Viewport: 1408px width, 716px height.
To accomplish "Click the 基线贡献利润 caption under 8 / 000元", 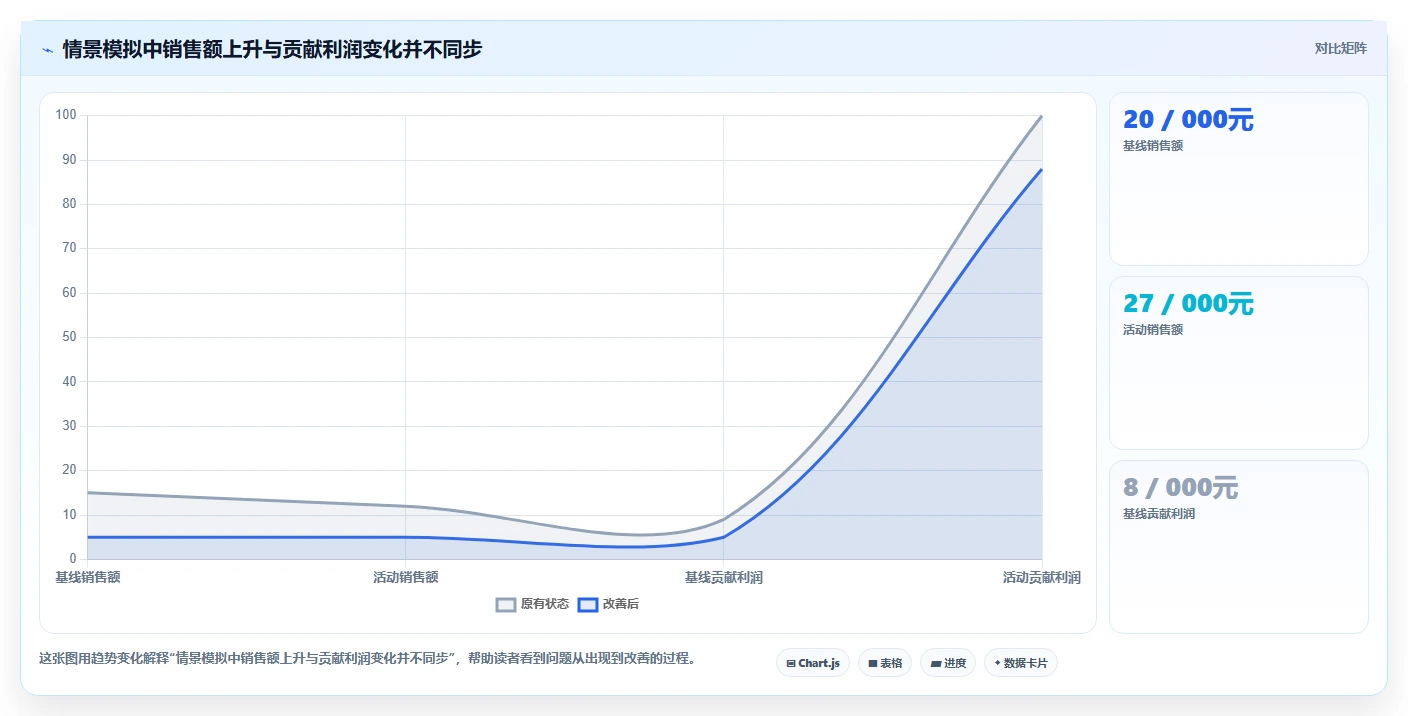I will coord(1160,514).
